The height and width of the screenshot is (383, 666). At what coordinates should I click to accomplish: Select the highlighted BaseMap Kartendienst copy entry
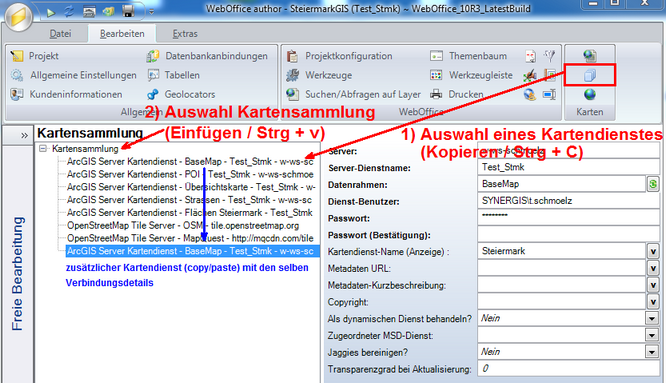(x=192, y=251)
